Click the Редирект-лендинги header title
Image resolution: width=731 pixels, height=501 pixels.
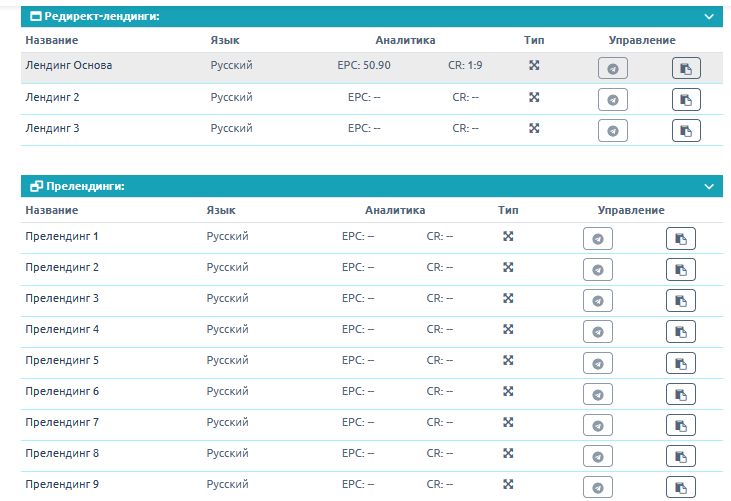click(x=102, y=16)
